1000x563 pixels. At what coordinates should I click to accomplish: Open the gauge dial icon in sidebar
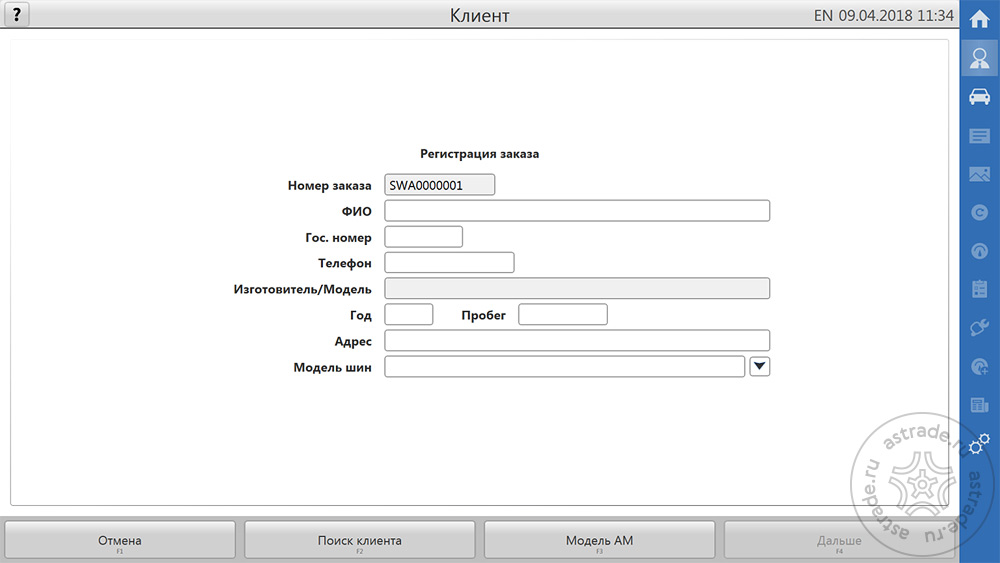pyautogui.click(x=980, y=251)
